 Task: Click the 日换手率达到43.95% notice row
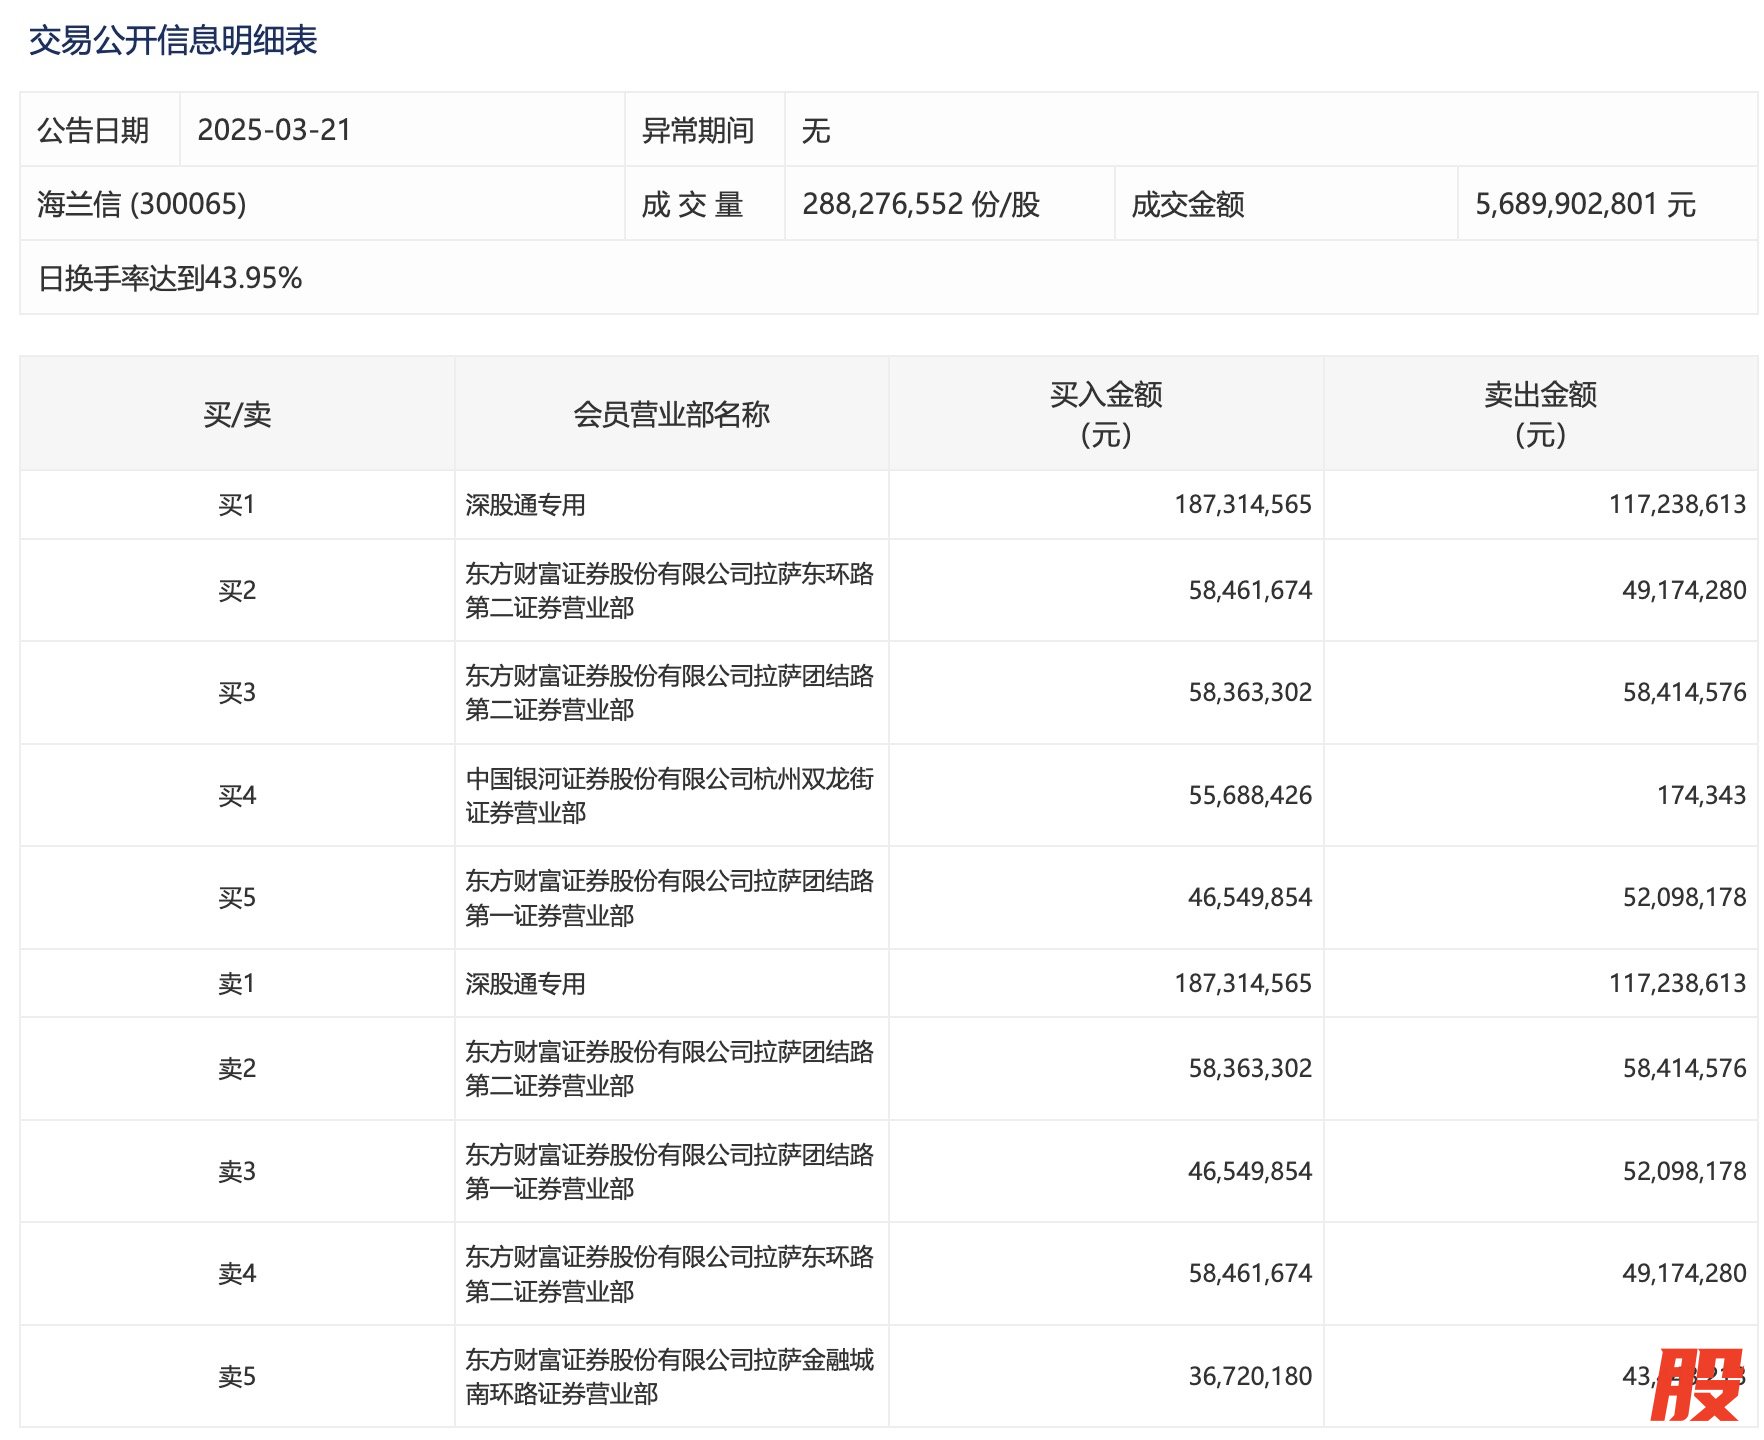point(170,278)
